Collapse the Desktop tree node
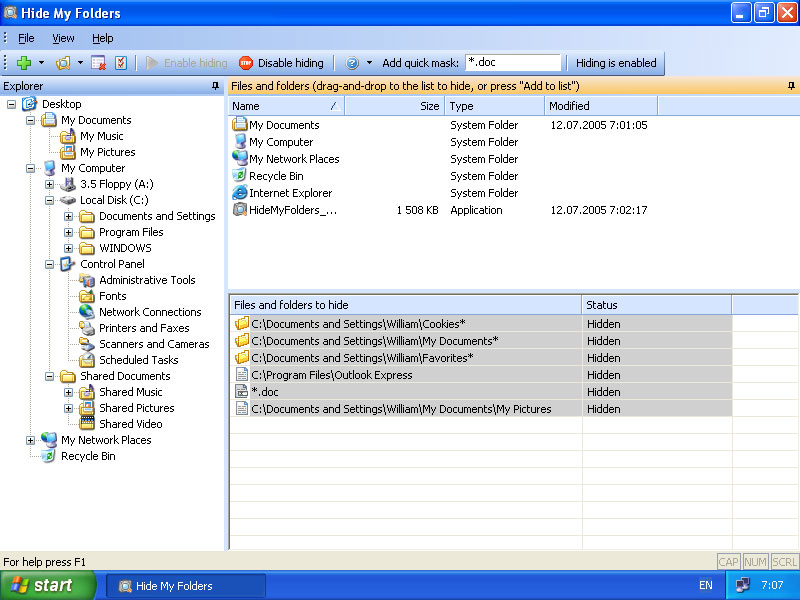Viewport: 800px width, 600px height. [x=11, y=104]
